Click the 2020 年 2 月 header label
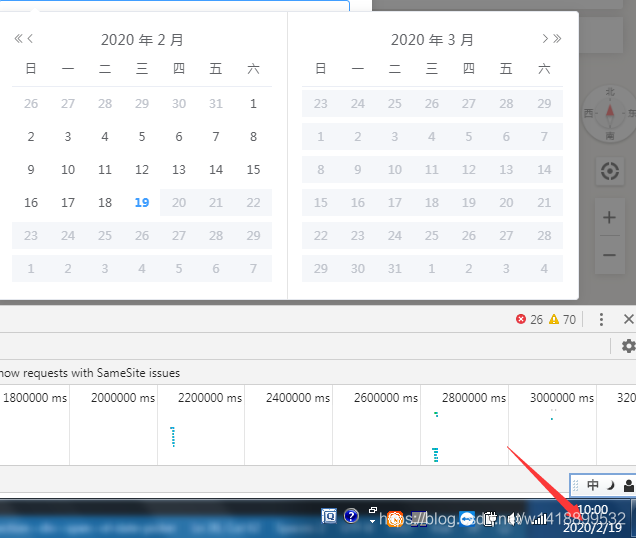This screenshot has width=636, height=538. click(x=142, y=40)
